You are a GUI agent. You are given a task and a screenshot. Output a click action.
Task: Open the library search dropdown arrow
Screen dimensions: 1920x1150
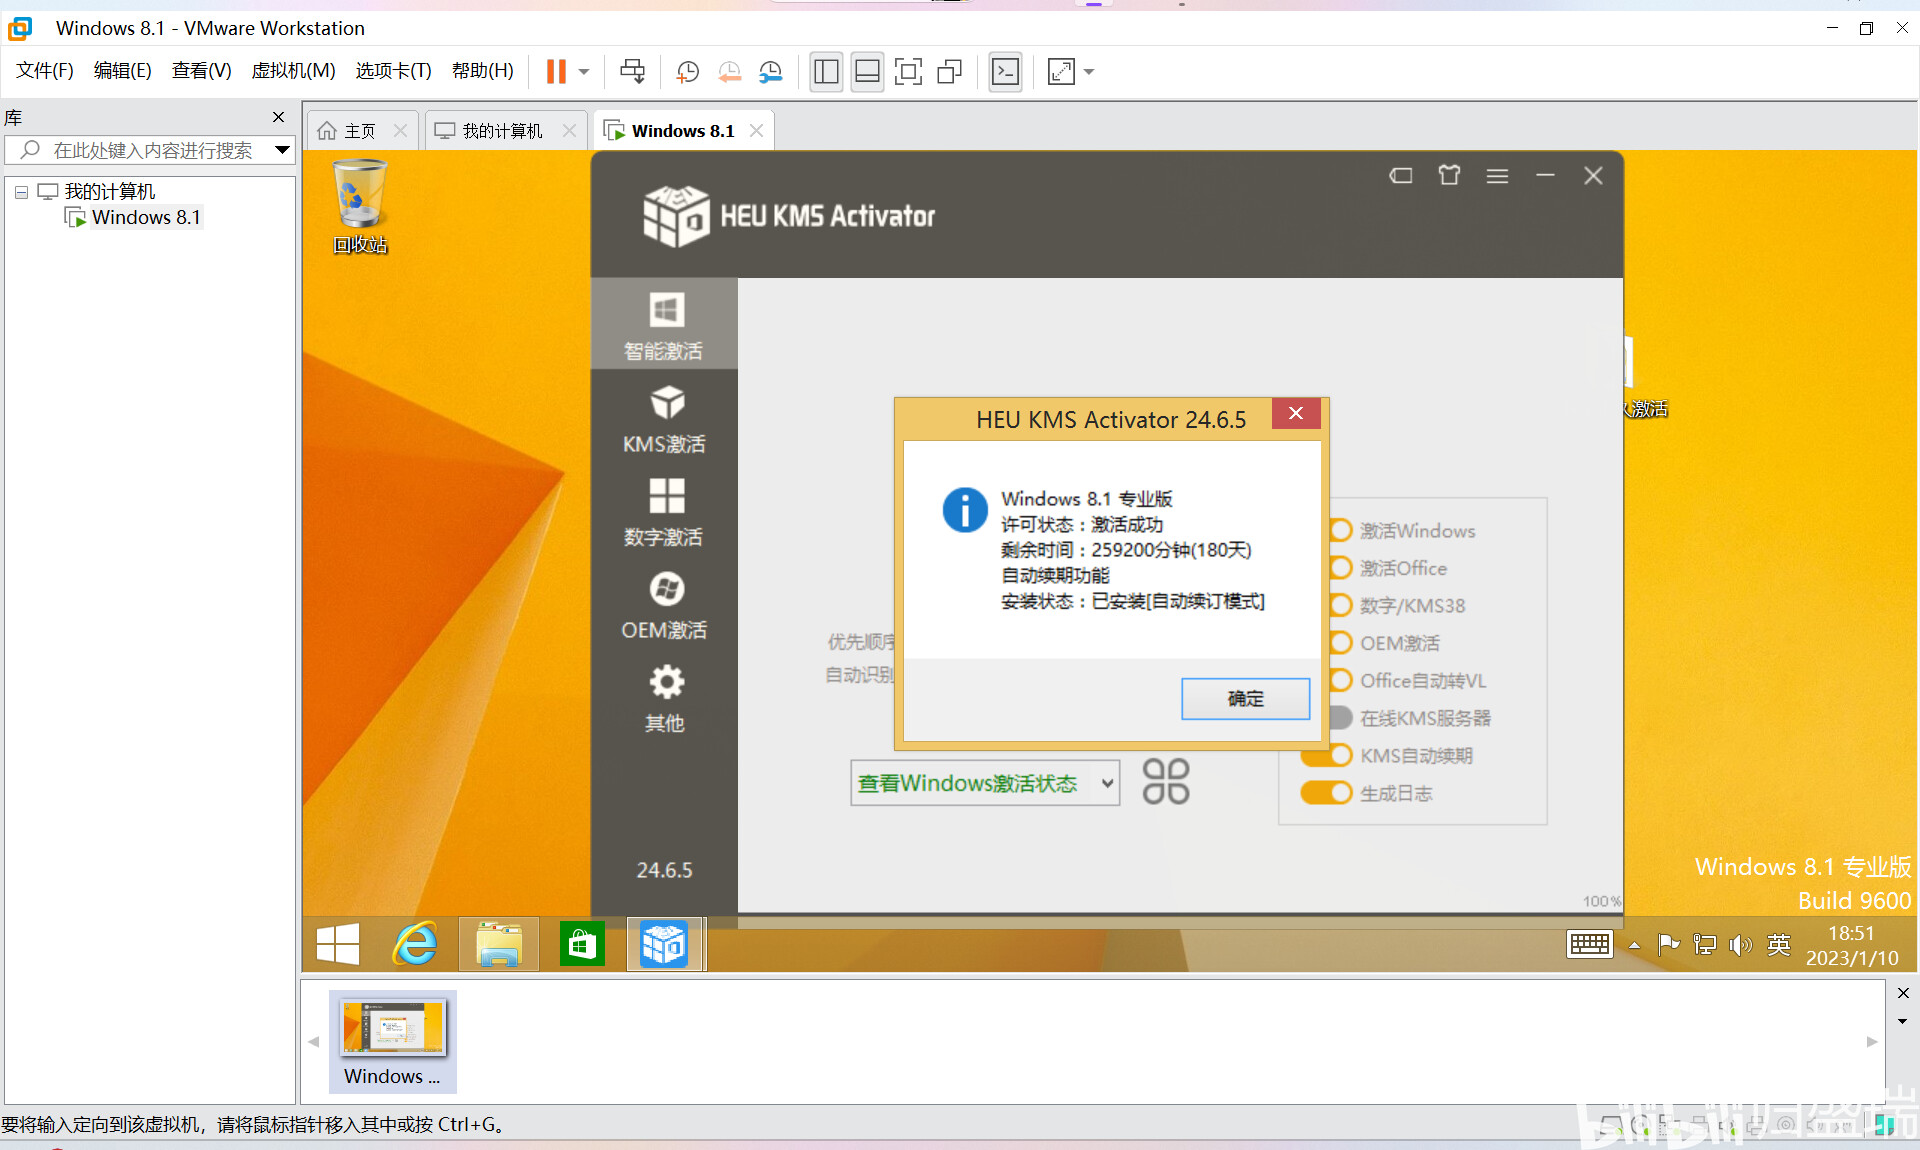(x=282, y=150)
